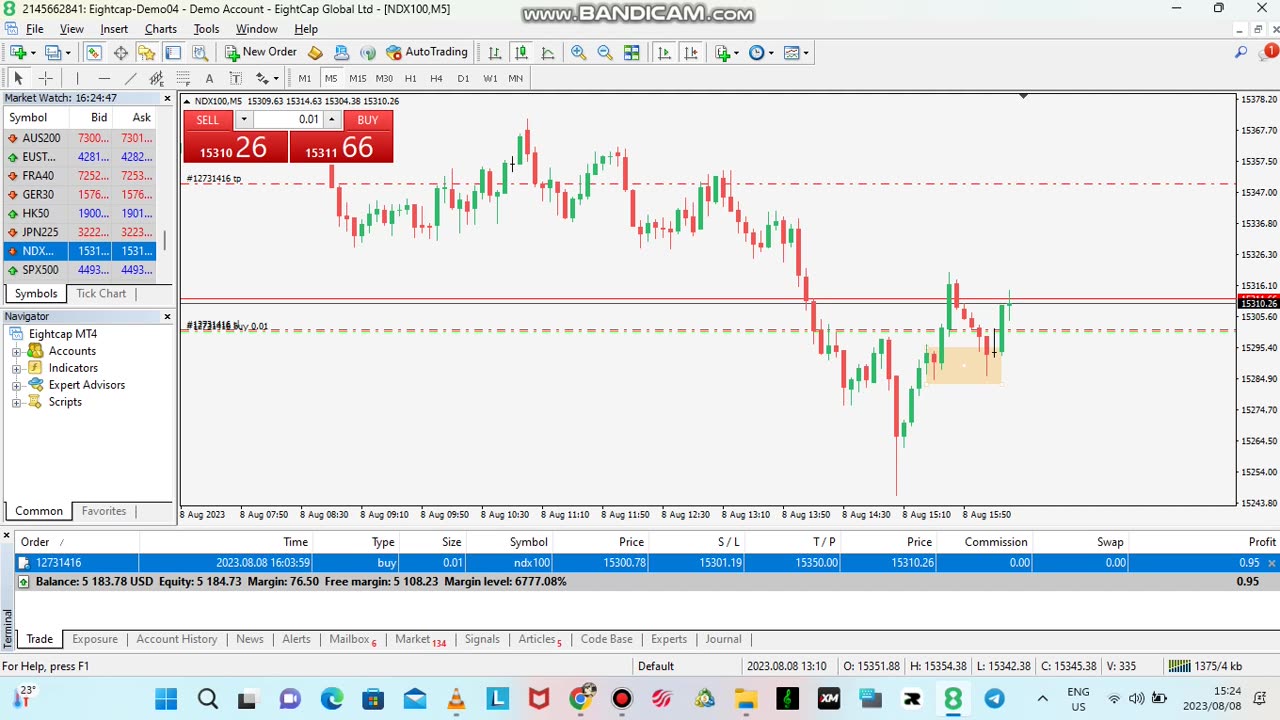Toggle the Market Watch window icon

(x=94, y=53)
